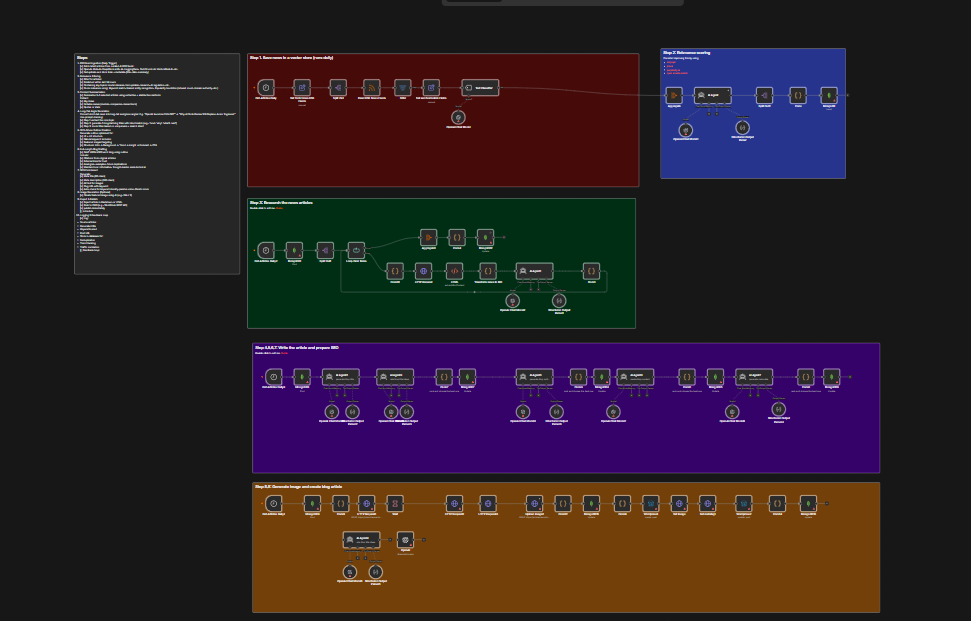Screen dimensions: 971x621
Task: Select the gray Steps sticky note
Action: point(157,163)
